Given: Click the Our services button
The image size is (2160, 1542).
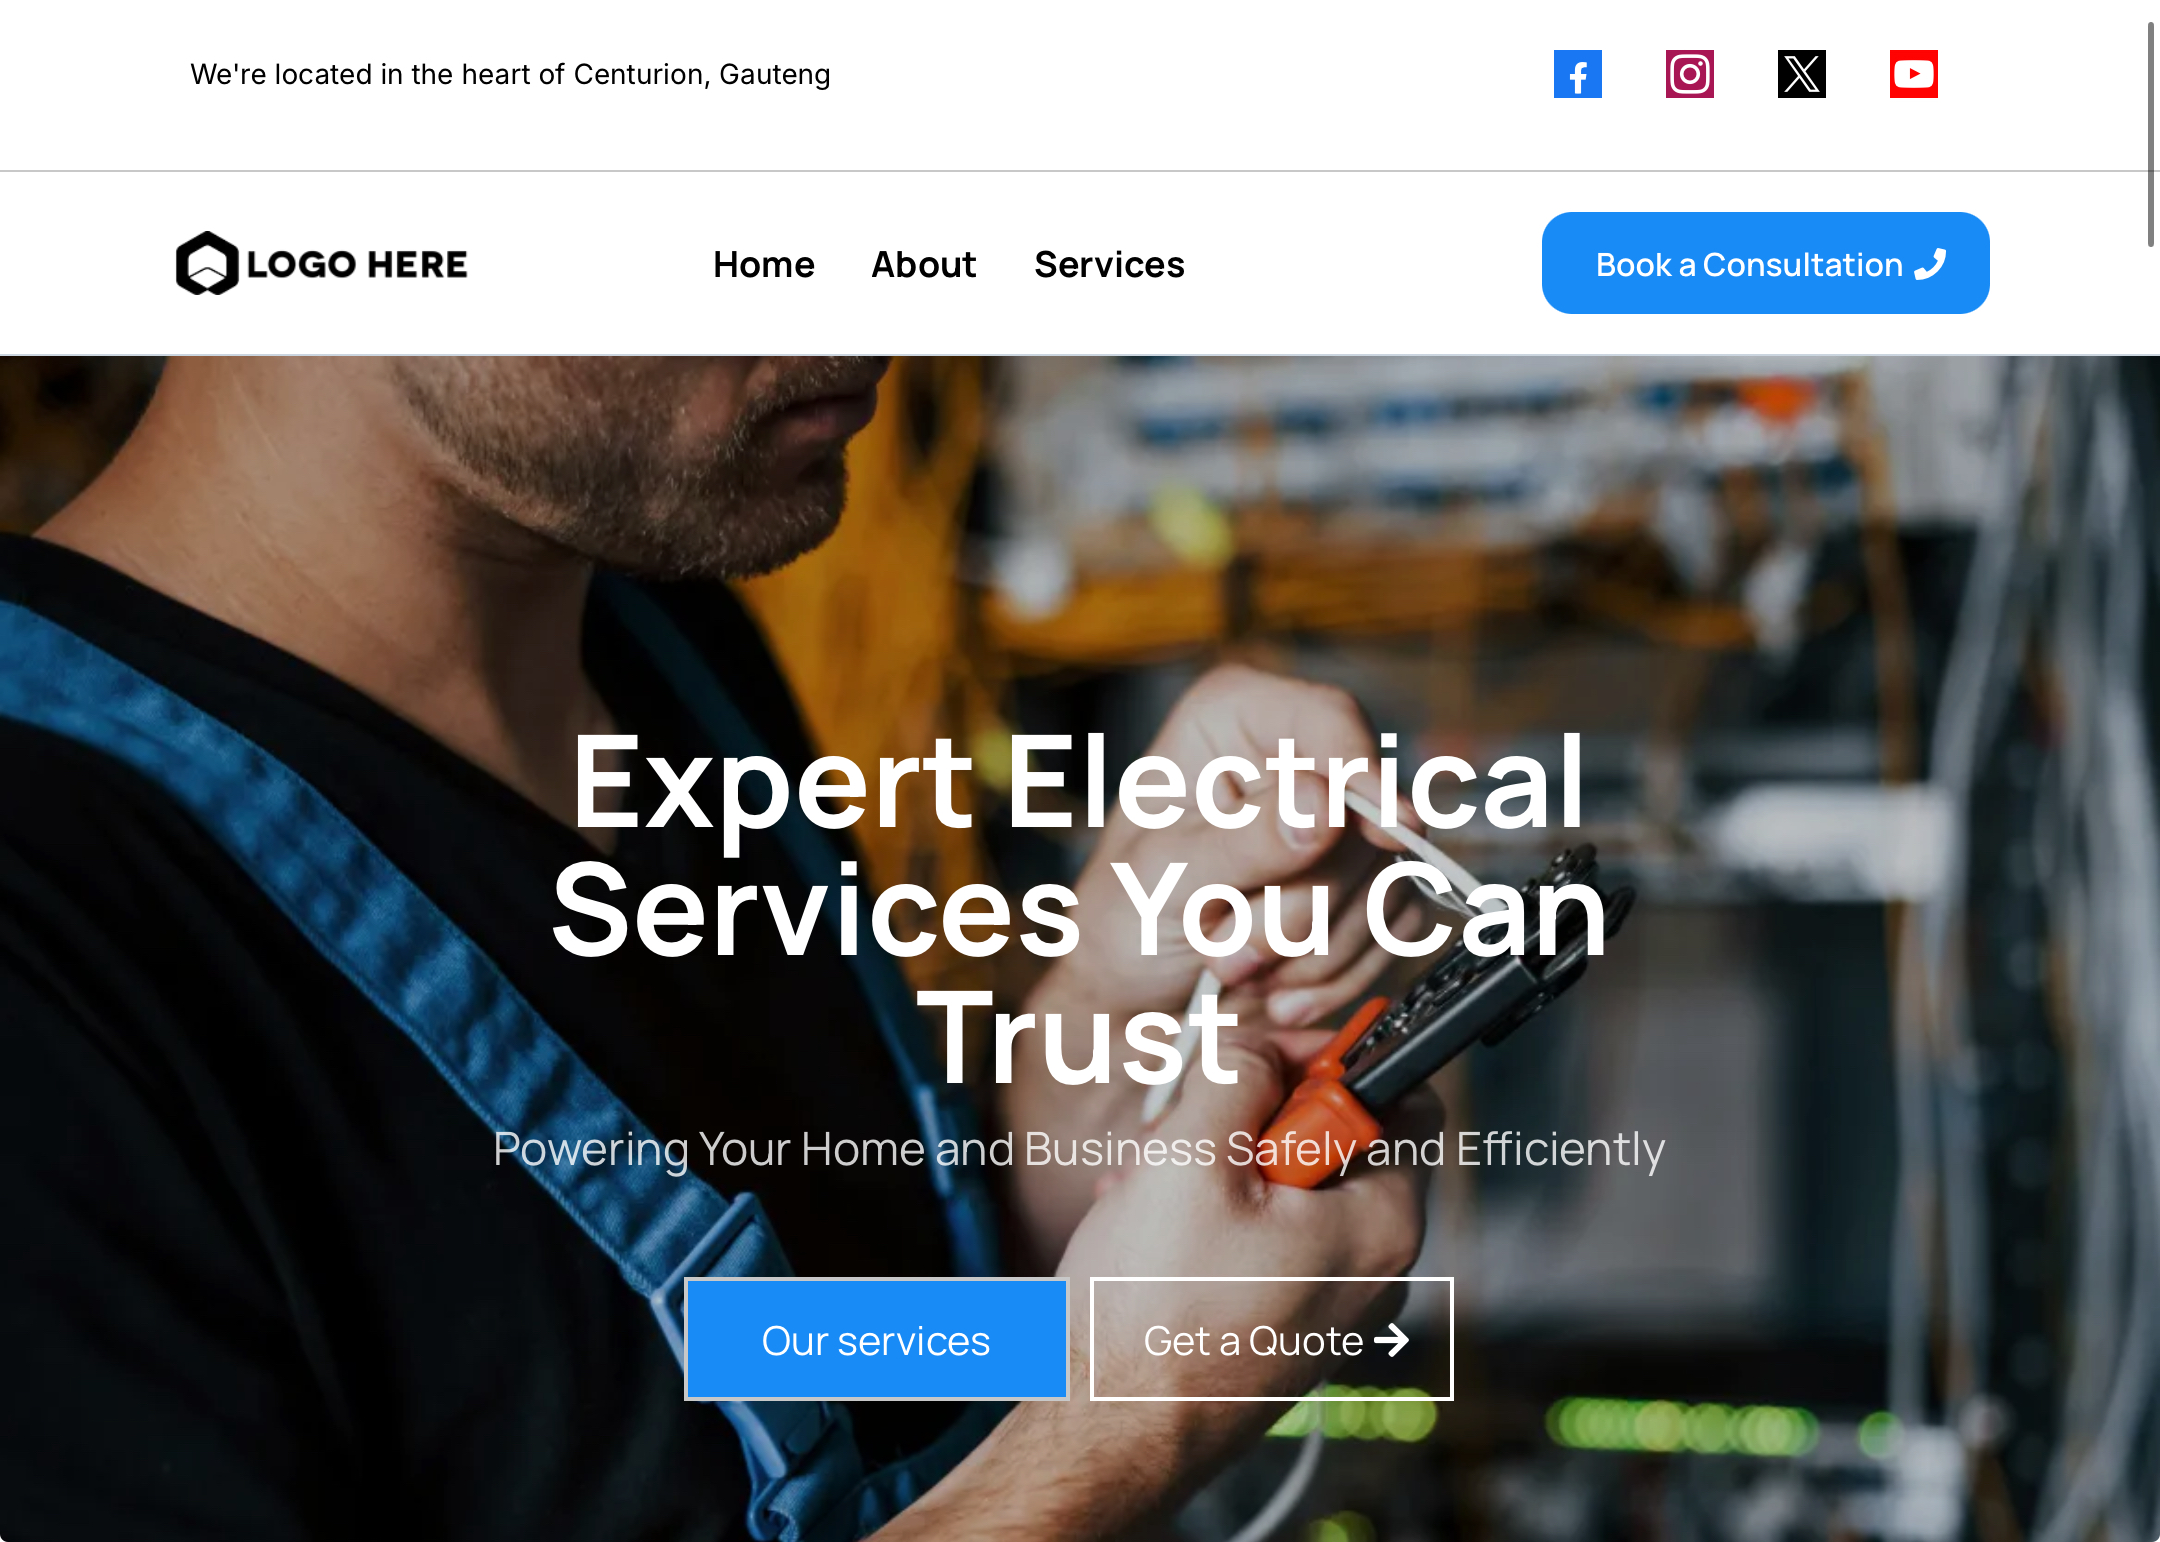Looking at the screenshot, I should coord(876,1339).
